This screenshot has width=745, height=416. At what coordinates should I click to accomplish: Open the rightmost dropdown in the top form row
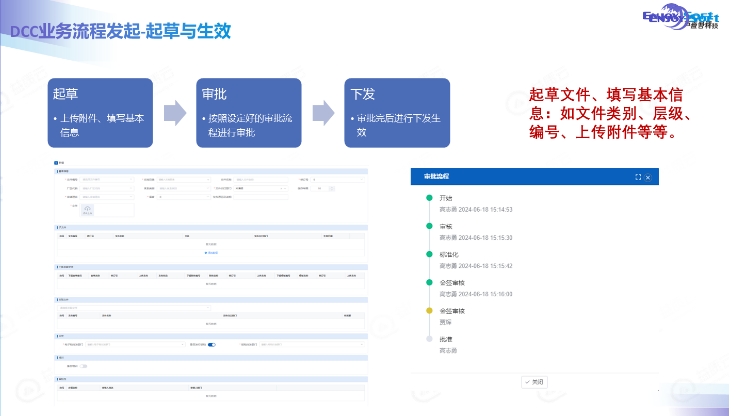coord(338,180)
